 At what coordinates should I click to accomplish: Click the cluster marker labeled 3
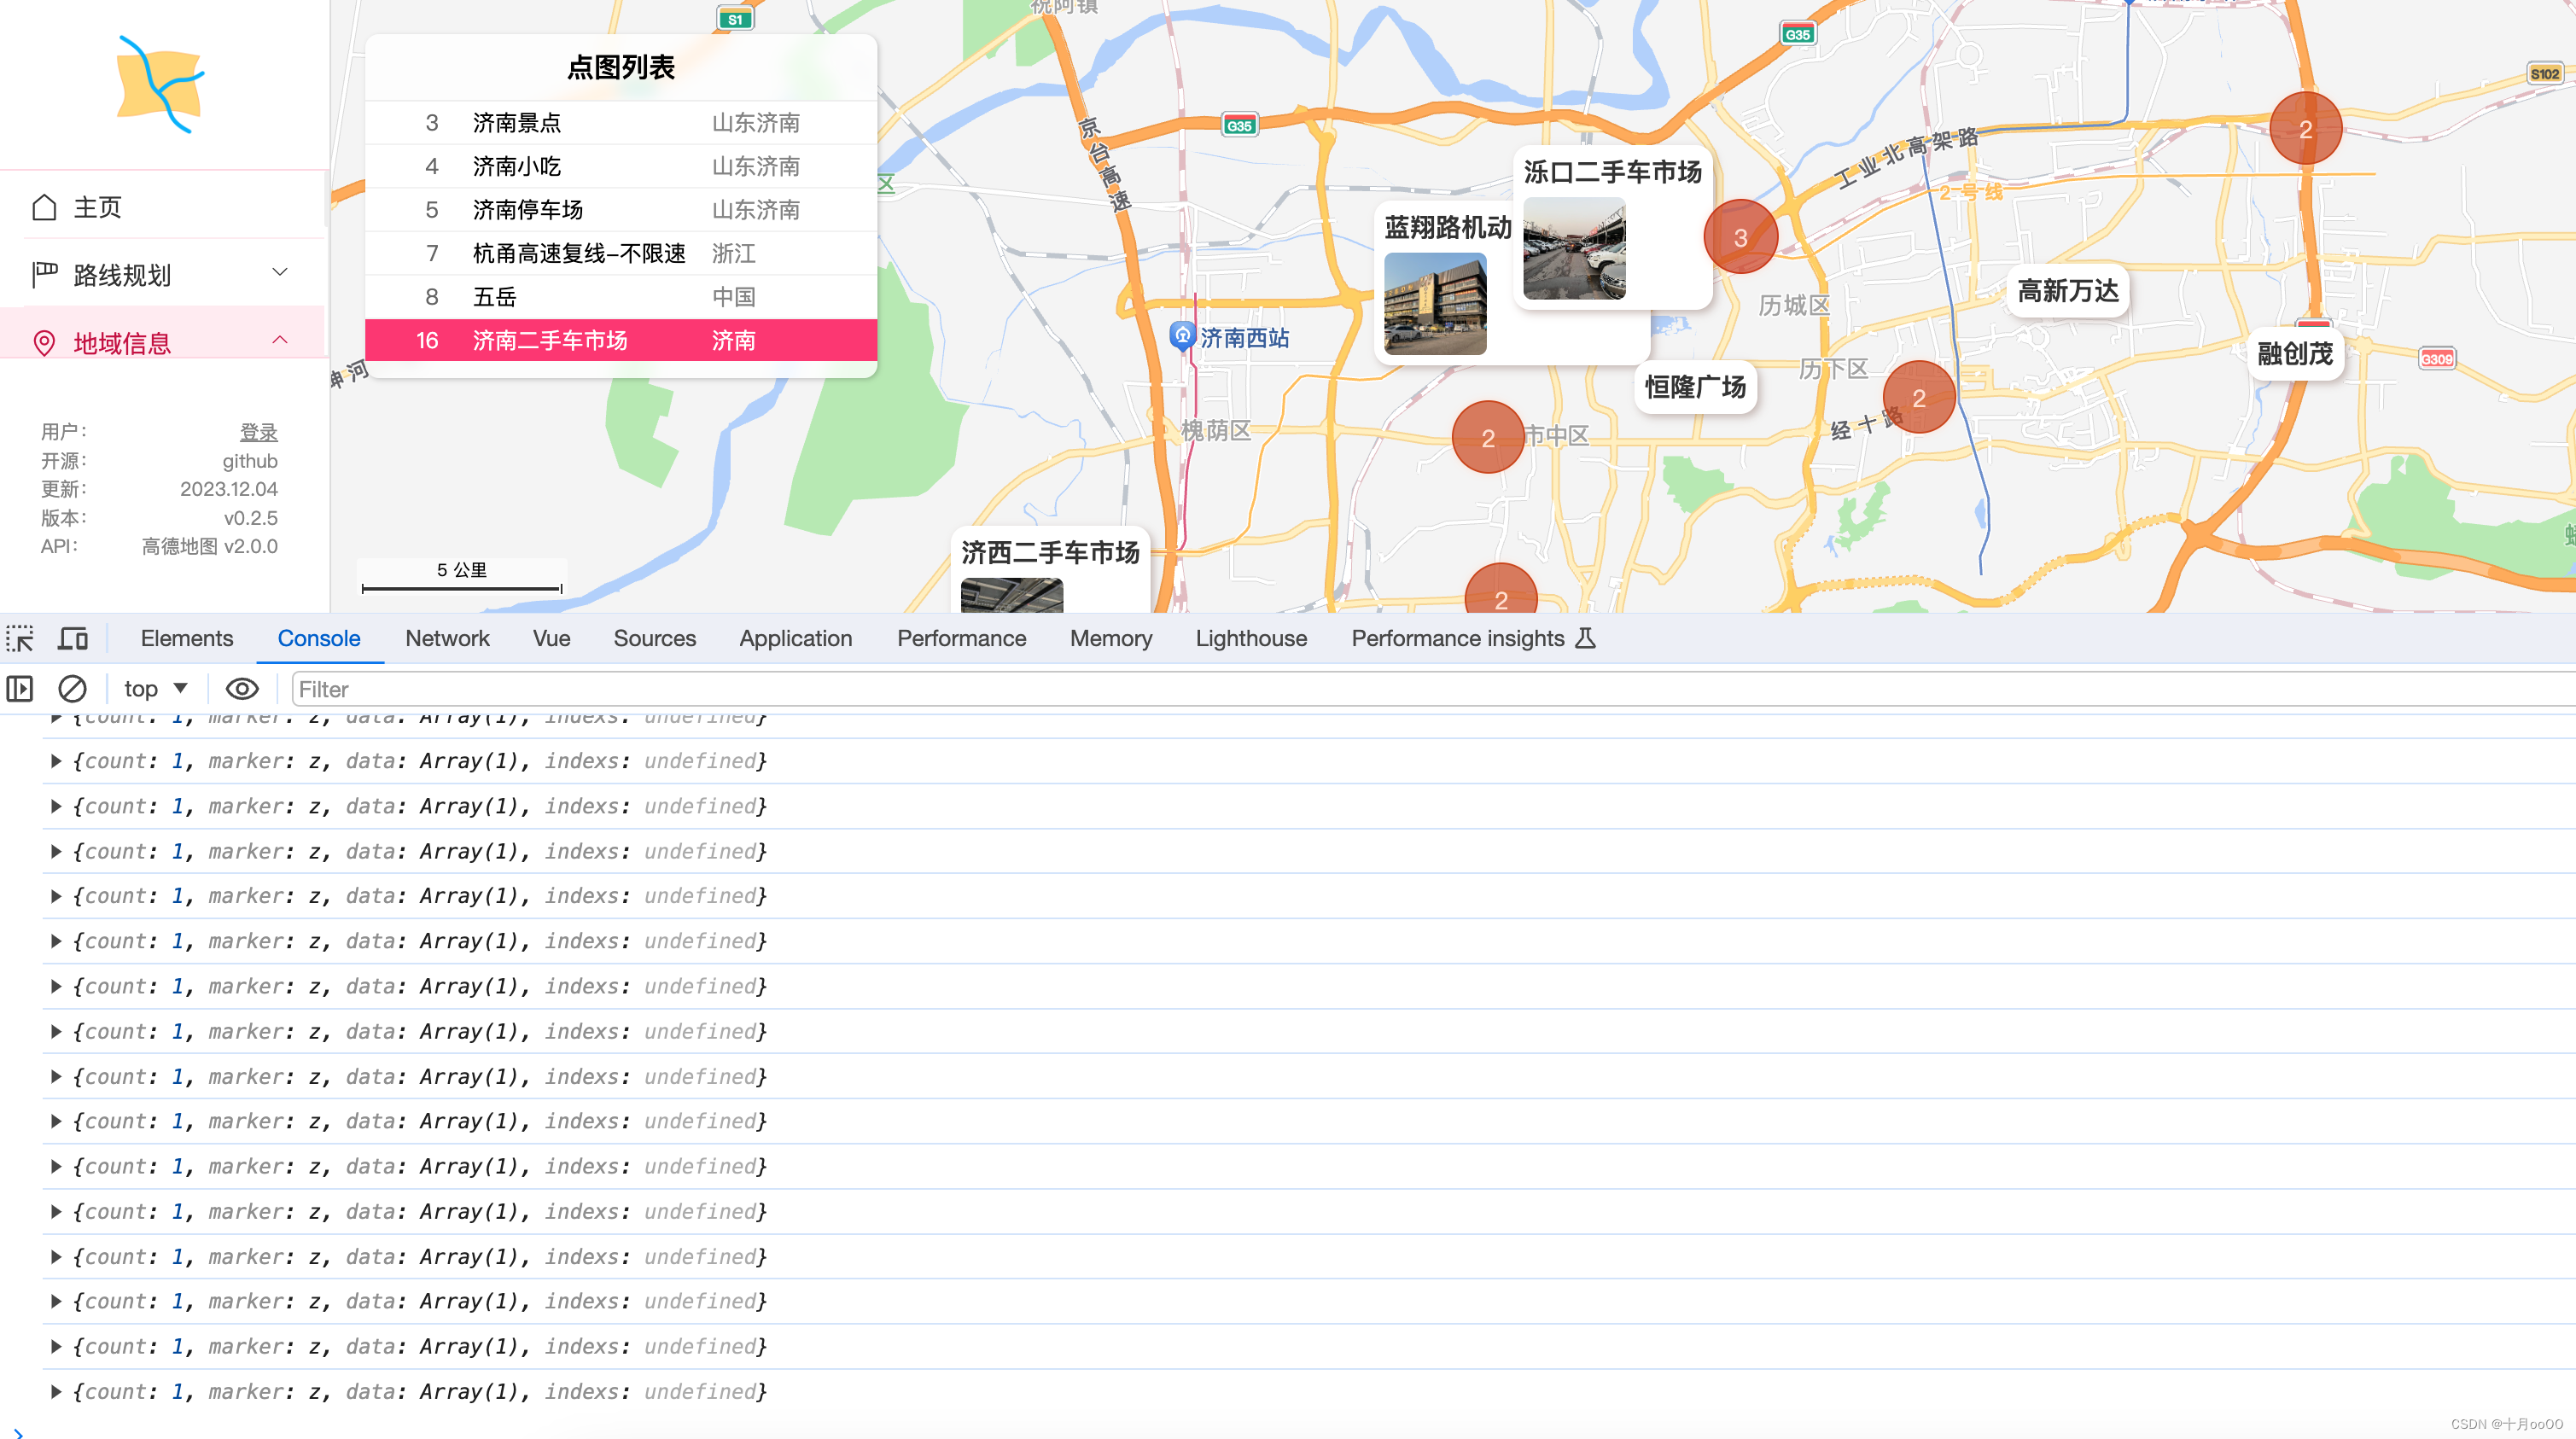[1740, 236]
